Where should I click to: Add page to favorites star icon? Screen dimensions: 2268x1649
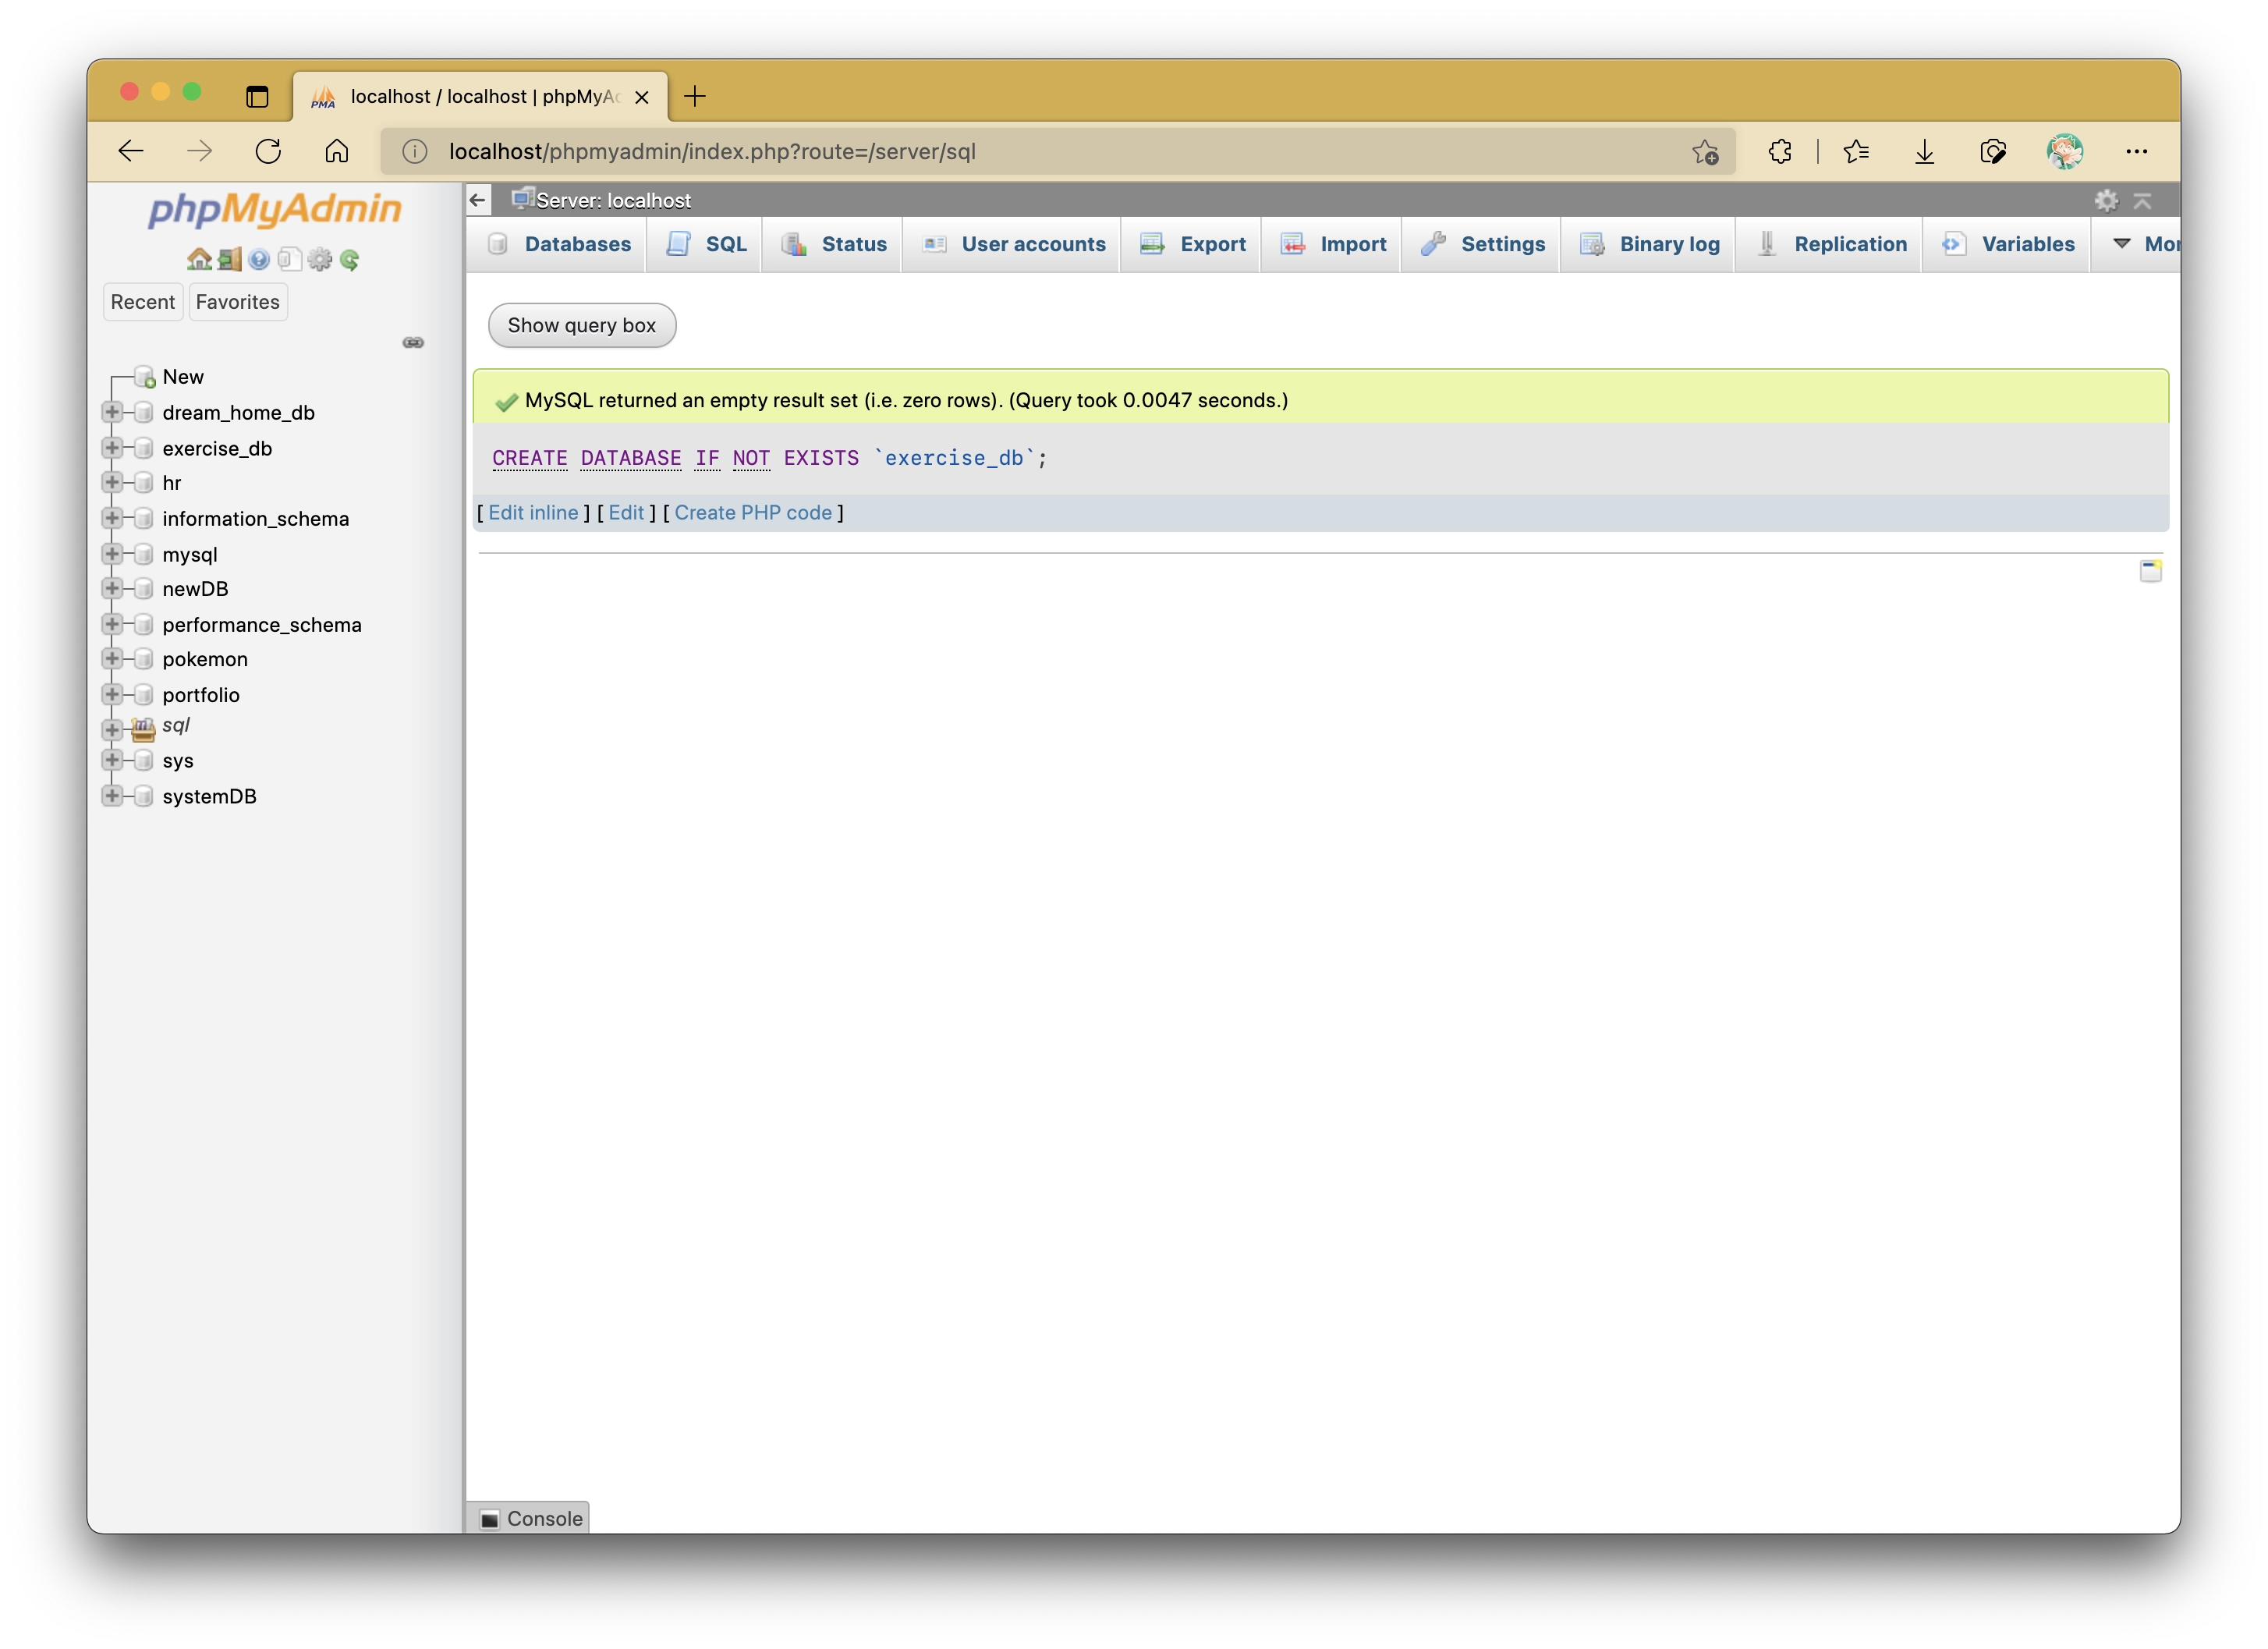[1705, 151]
